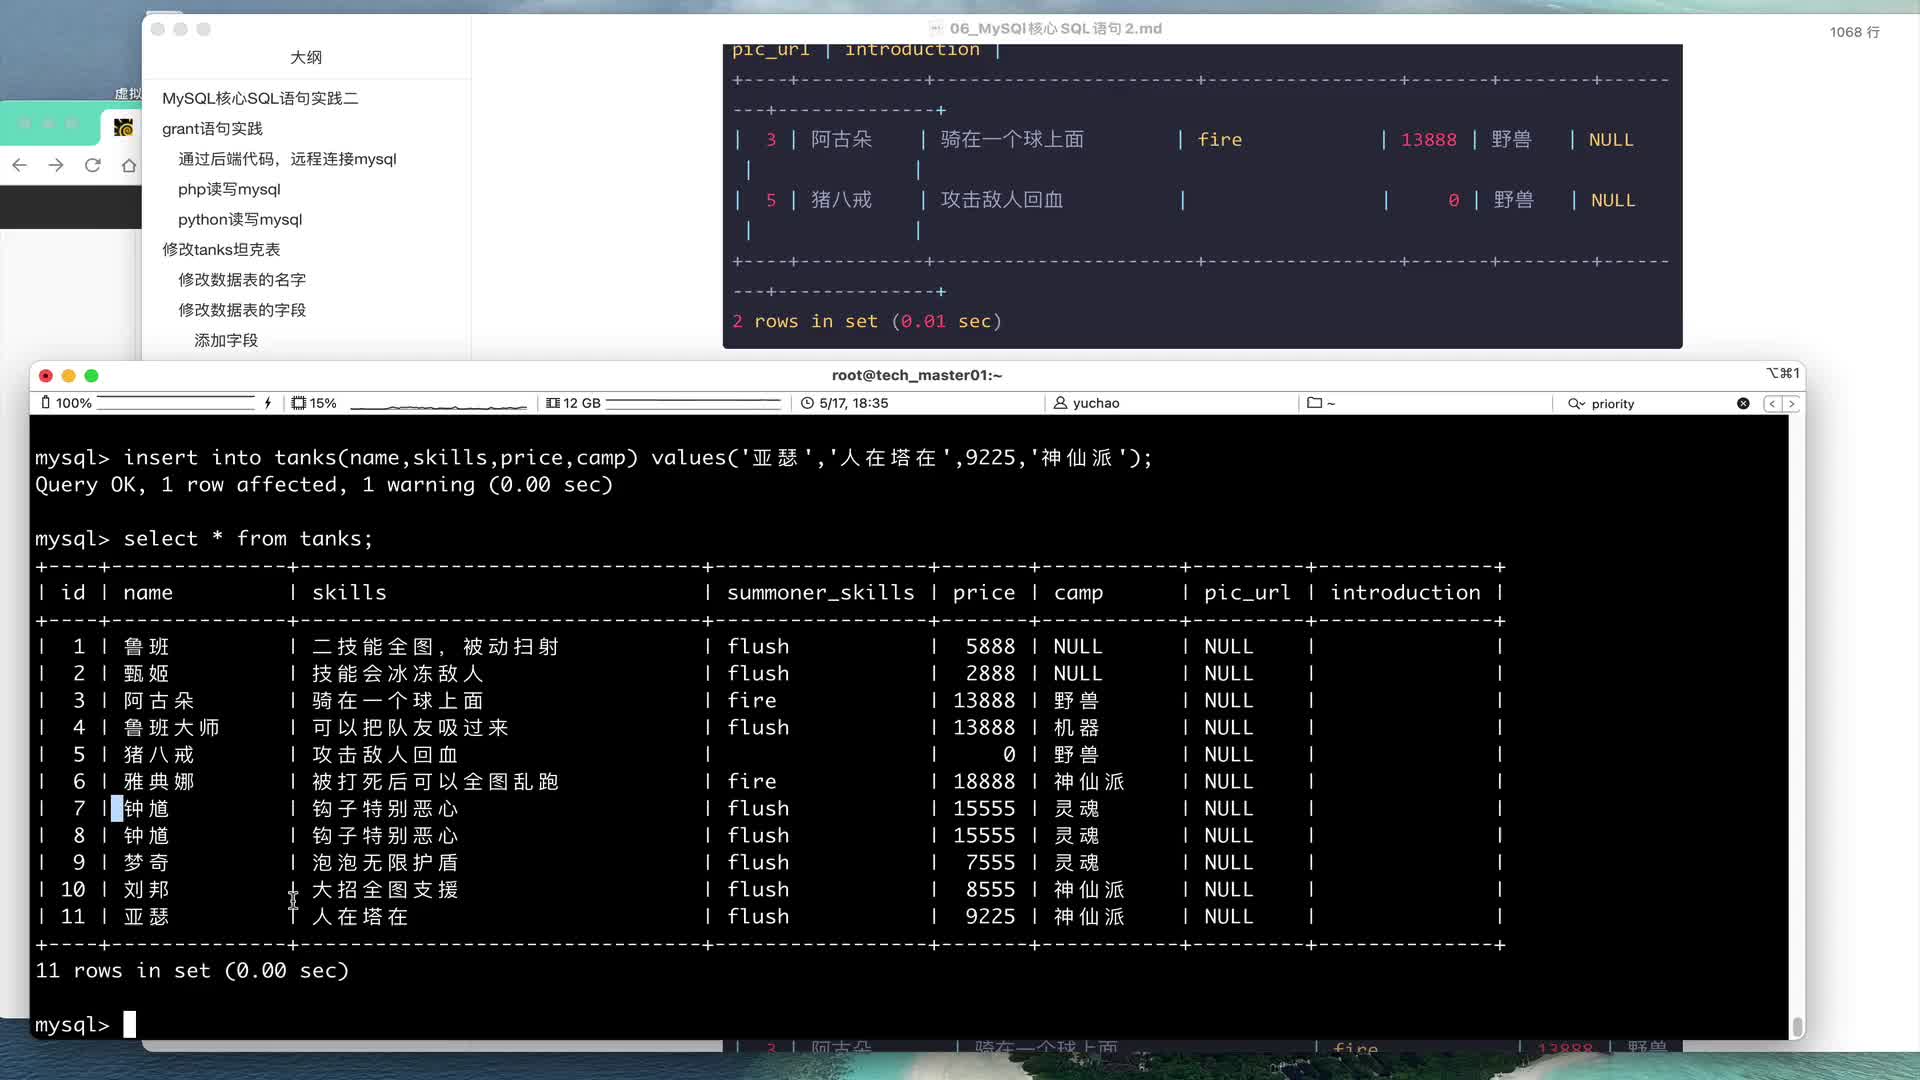The image size is (1920, 1080).
Task: Click the battery percentage 15% indicator
Action: pos(322,402)
